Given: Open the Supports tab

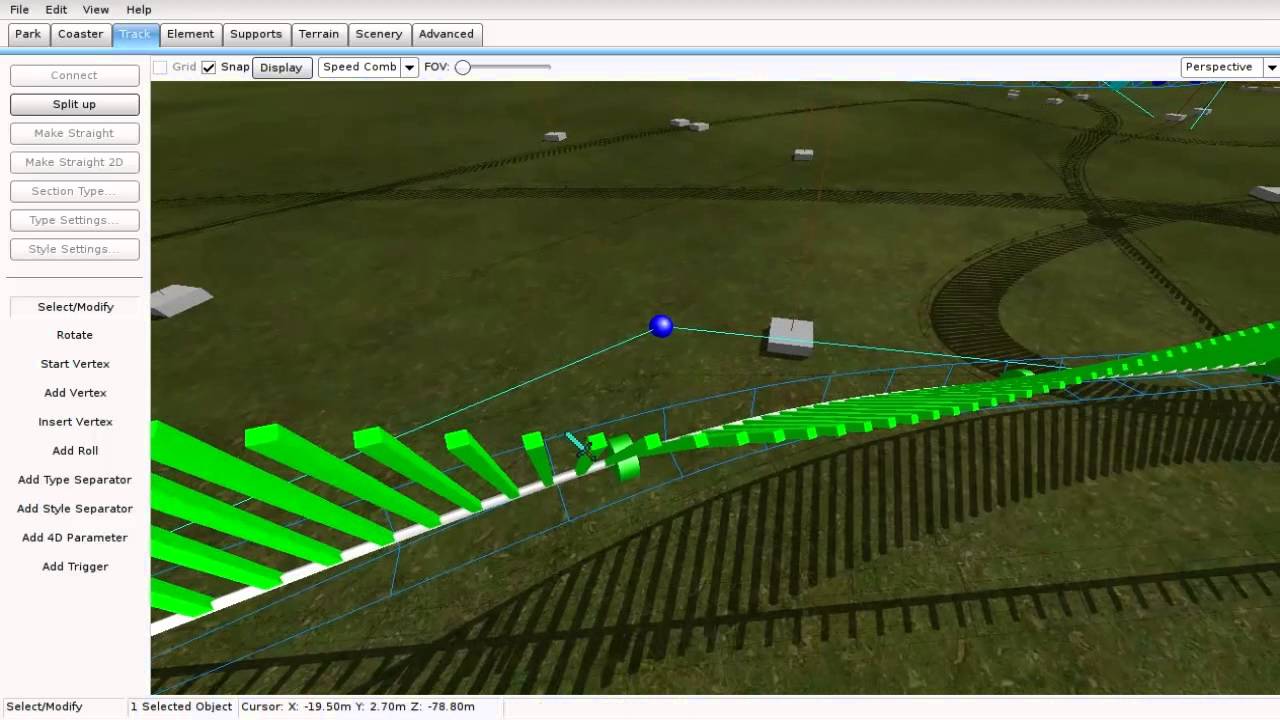Looking at the screenshot, I should tap(256, 34).
